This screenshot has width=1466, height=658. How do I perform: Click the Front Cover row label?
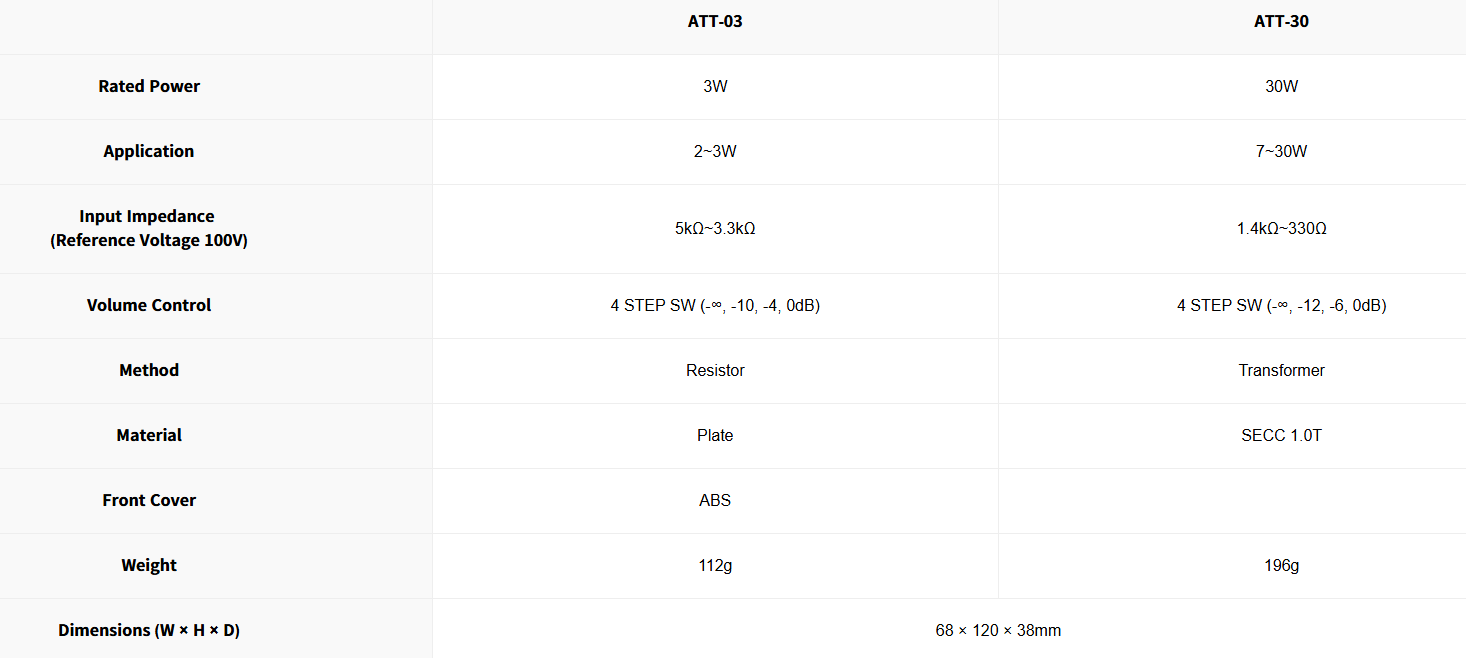click(x=149, y=500)
